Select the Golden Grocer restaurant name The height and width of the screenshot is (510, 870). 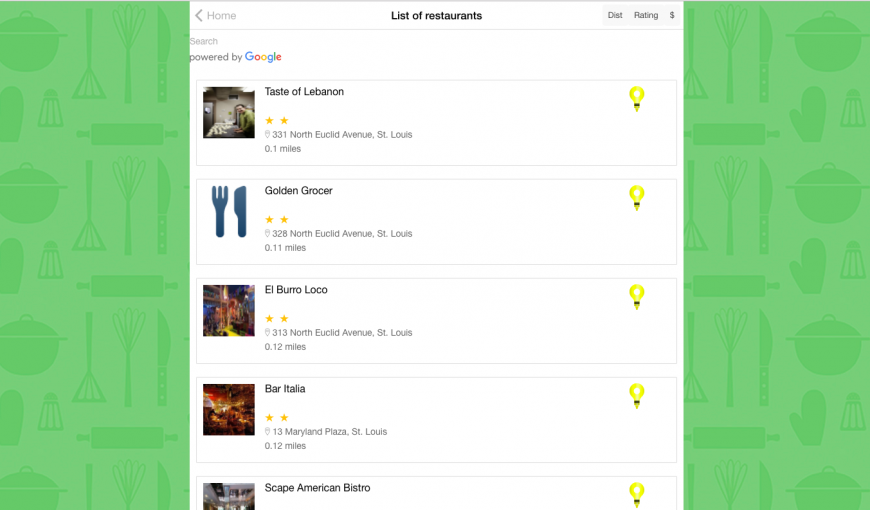(x=299, y=190)
